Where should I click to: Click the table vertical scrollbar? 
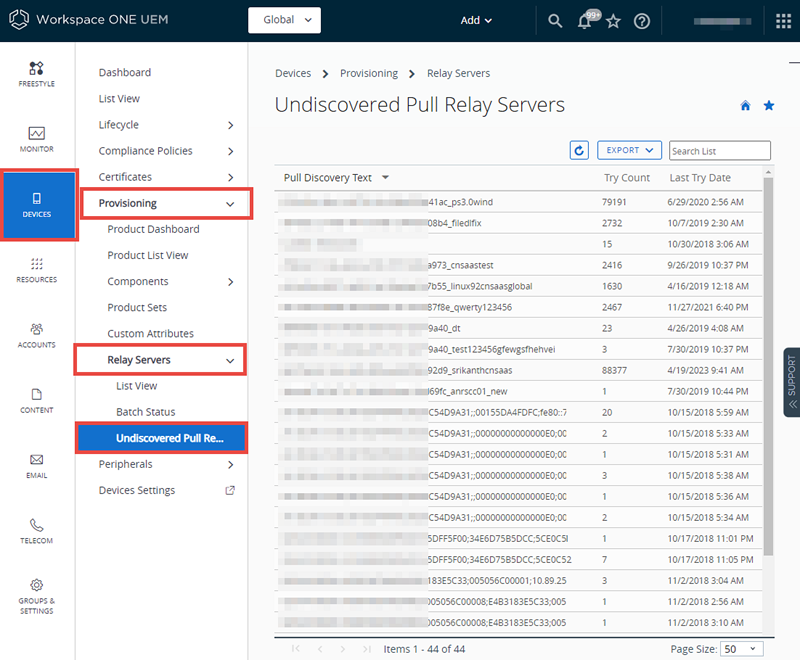768,366
